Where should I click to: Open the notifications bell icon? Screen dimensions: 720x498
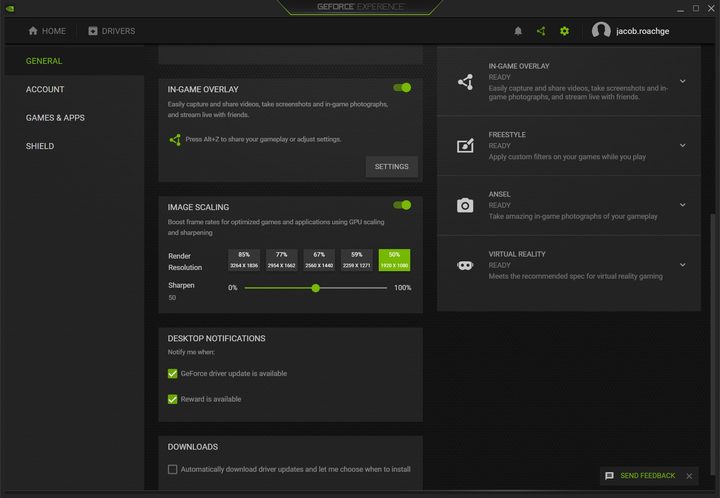point(518,31)
